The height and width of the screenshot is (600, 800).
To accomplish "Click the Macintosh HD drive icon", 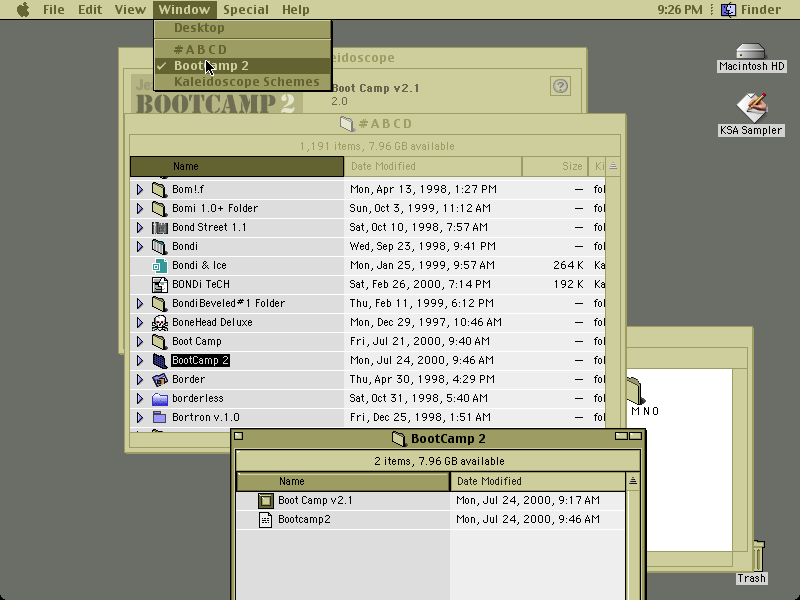I will [x=751, y=52].
